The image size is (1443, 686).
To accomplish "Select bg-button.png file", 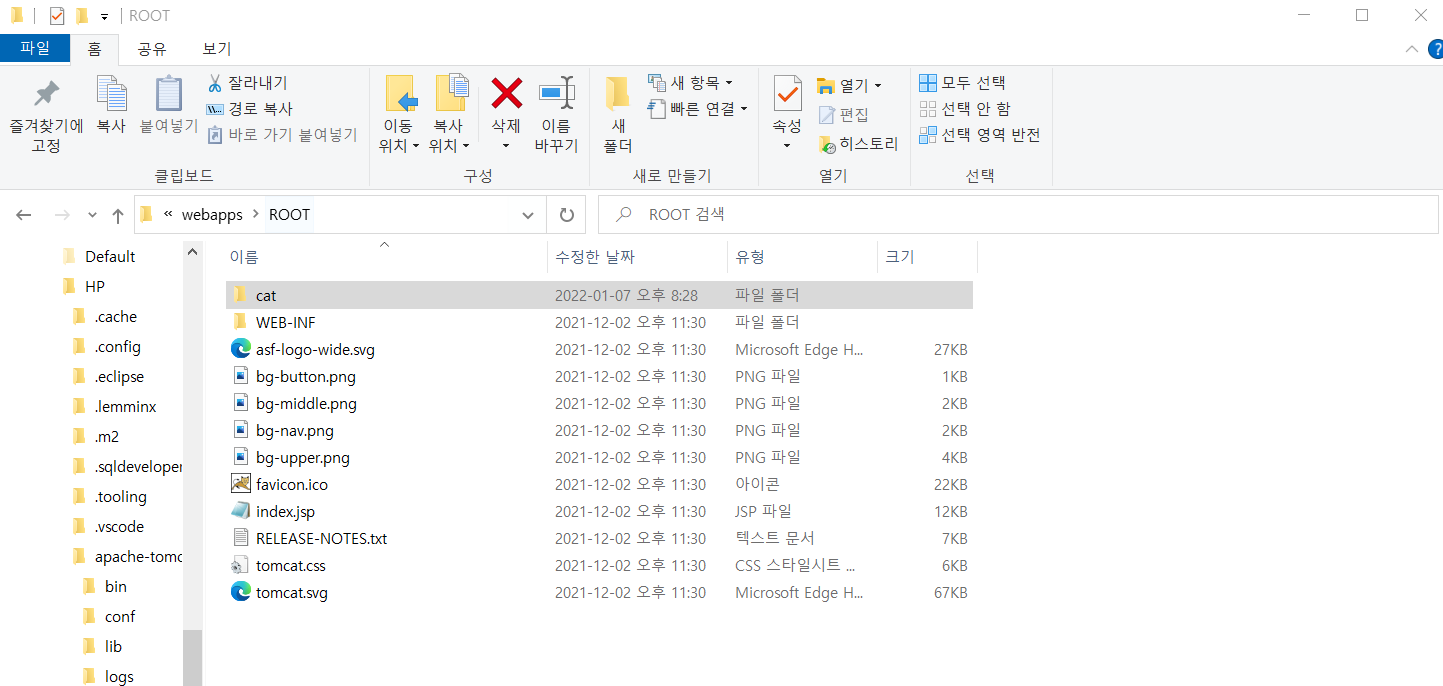I will click(x=599, y=376).
